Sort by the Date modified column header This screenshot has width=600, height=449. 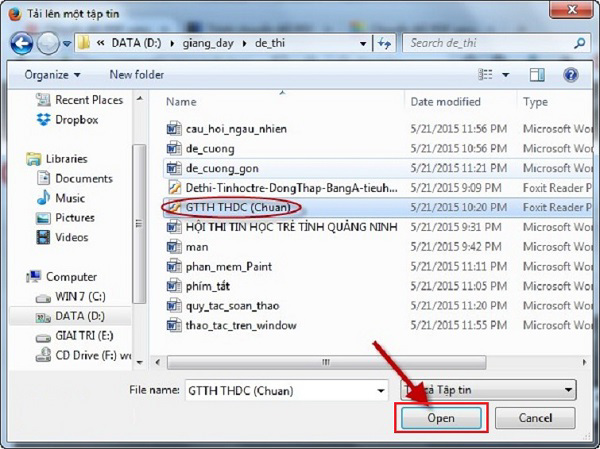click(x=446, y=101)
